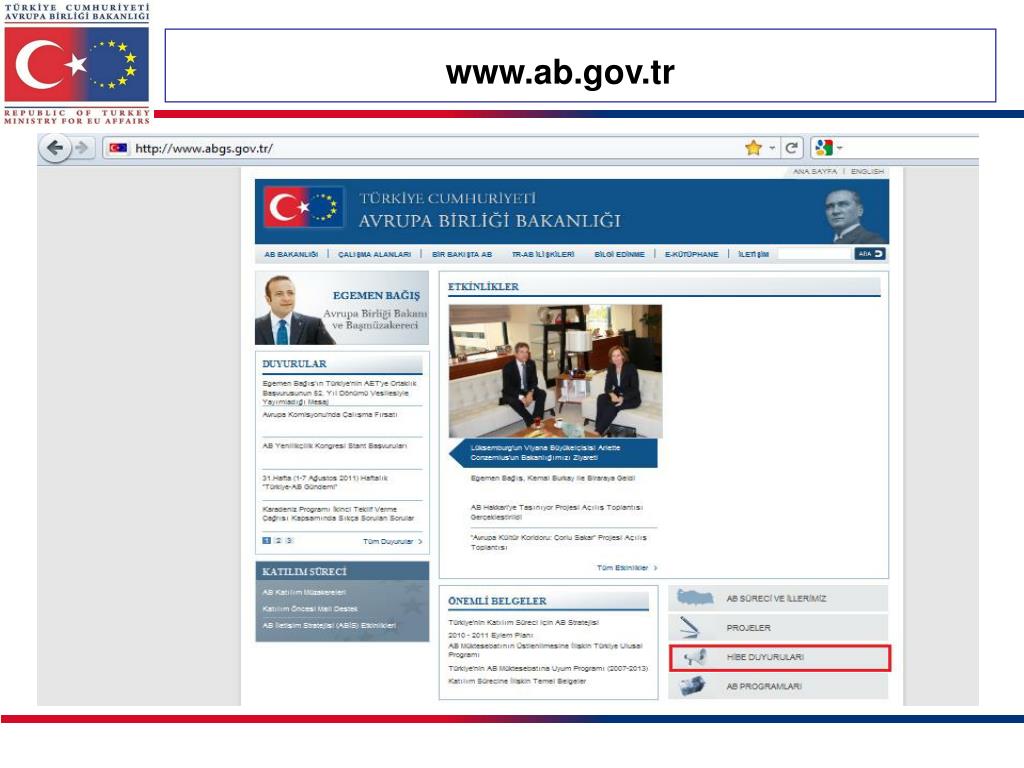Screen dimensions: 1024x768
Task: Open AB İletişim Stratejisi (ABİS) Etkinlikleri link
Action: (329, 626)
